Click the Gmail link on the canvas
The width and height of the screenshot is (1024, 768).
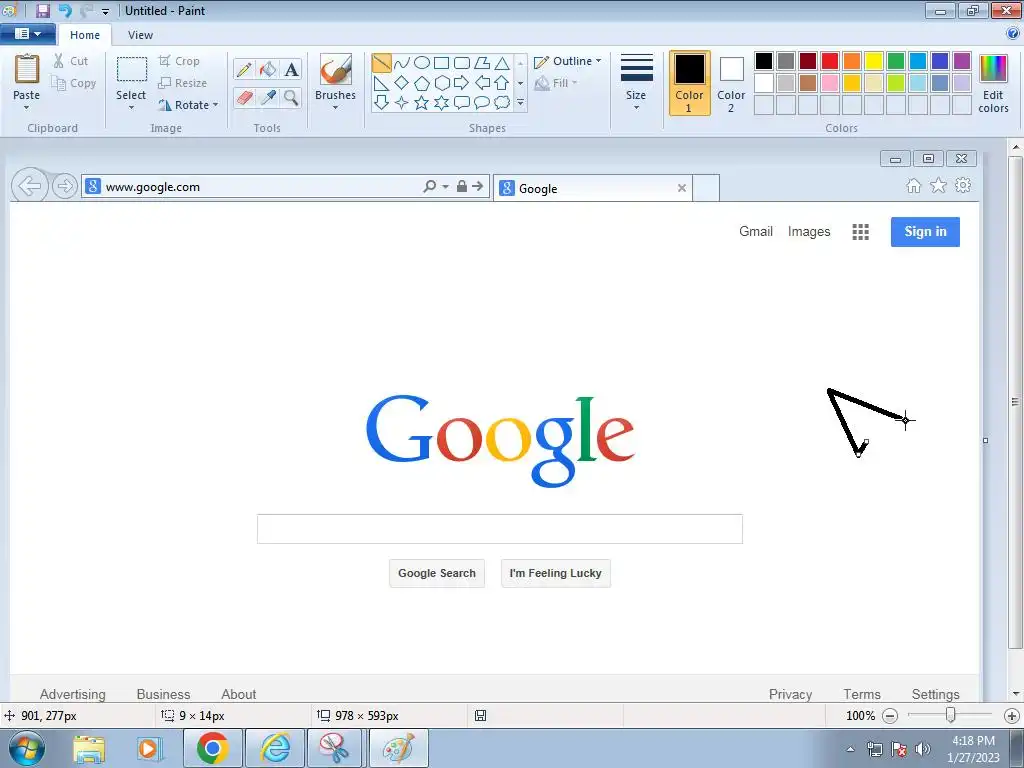tap(756, 231)
